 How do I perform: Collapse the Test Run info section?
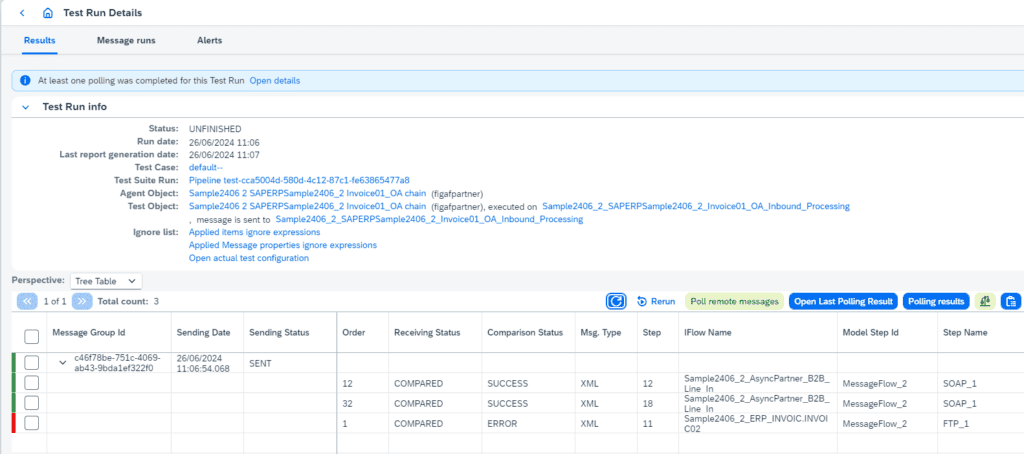(25, 107)
